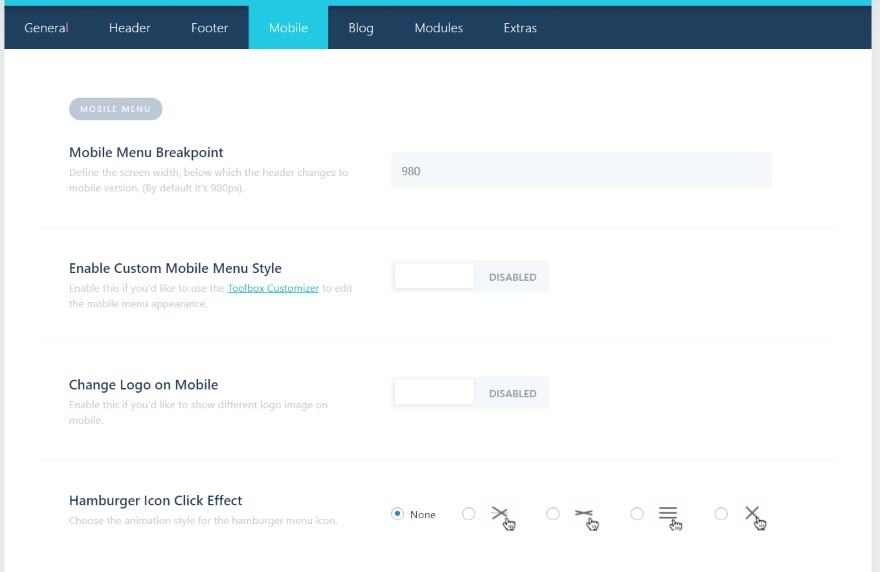Click the X-with-middle-line hamburger effect icon

pos(503,517)
